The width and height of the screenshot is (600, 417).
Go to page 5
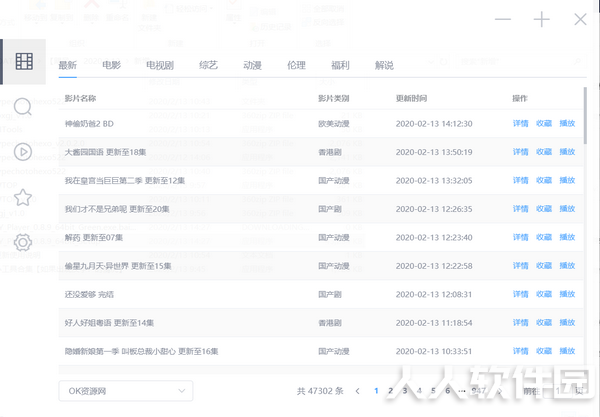433,391
